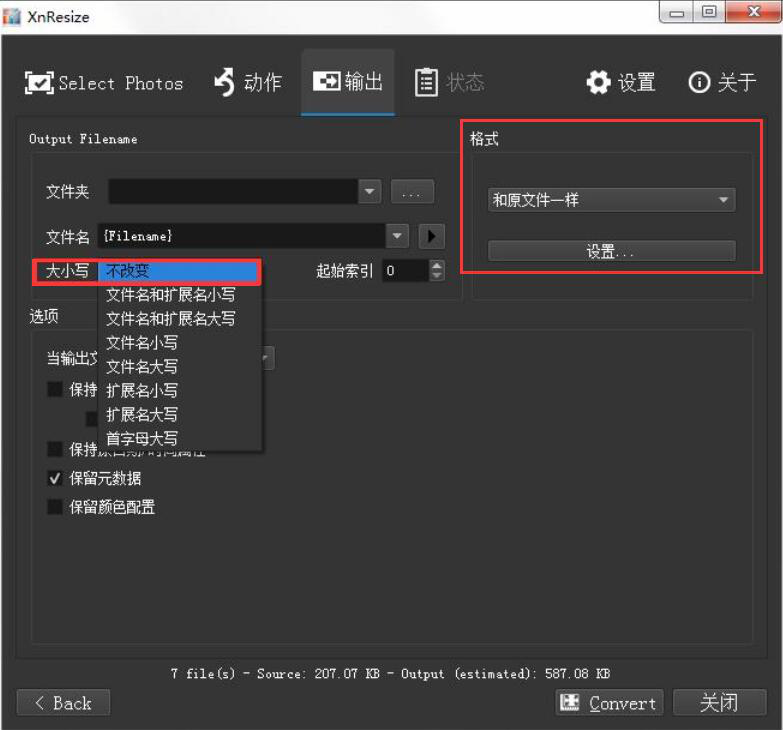Choose 文件名小写 option
Screen dimensions: 783x730
point(180,343)
